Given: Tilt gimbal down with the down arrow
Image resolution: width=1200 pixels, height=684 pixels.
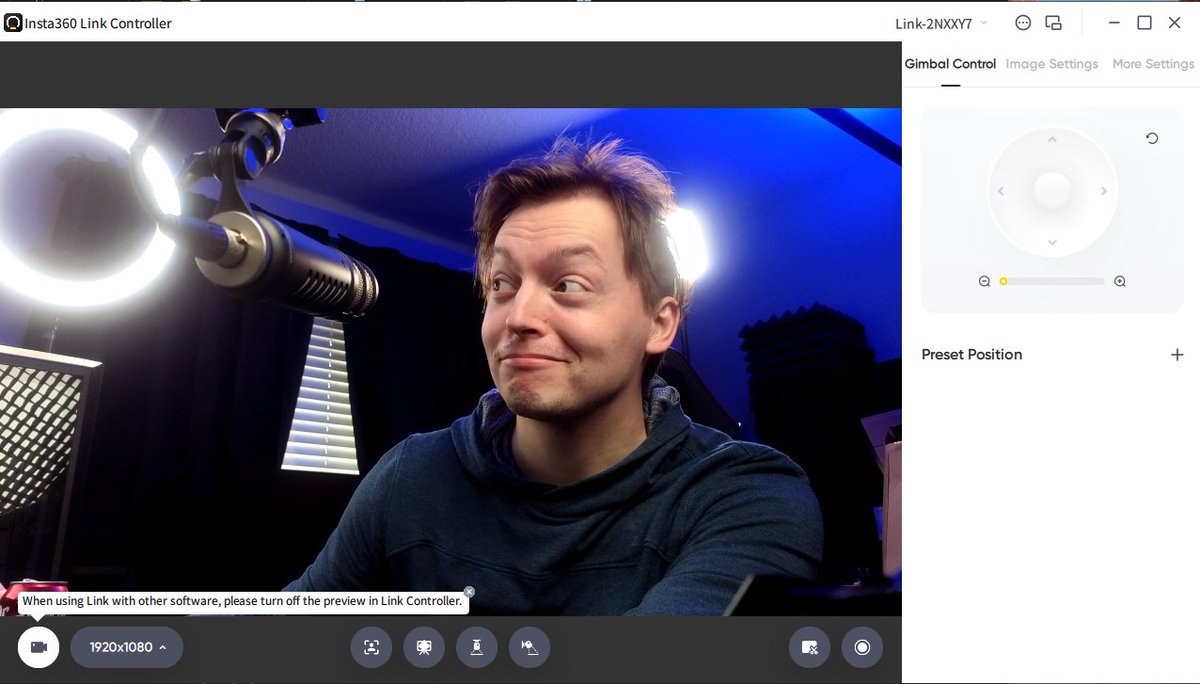Looking at the screenshot, I should 1052,243.
